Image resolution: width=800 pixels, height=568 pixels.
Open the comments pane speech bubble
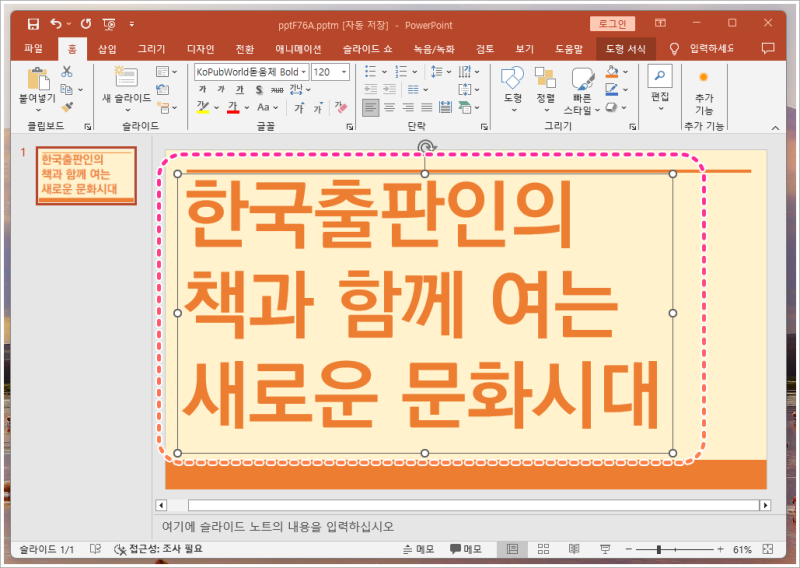coord(768,48)
